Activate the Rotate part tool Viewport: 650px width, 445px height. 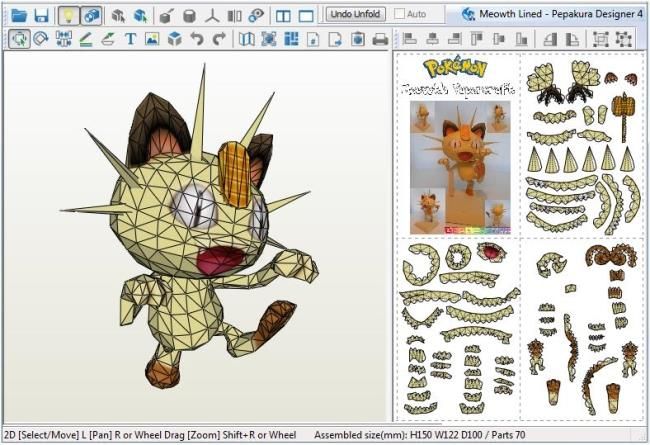[41, 39]
